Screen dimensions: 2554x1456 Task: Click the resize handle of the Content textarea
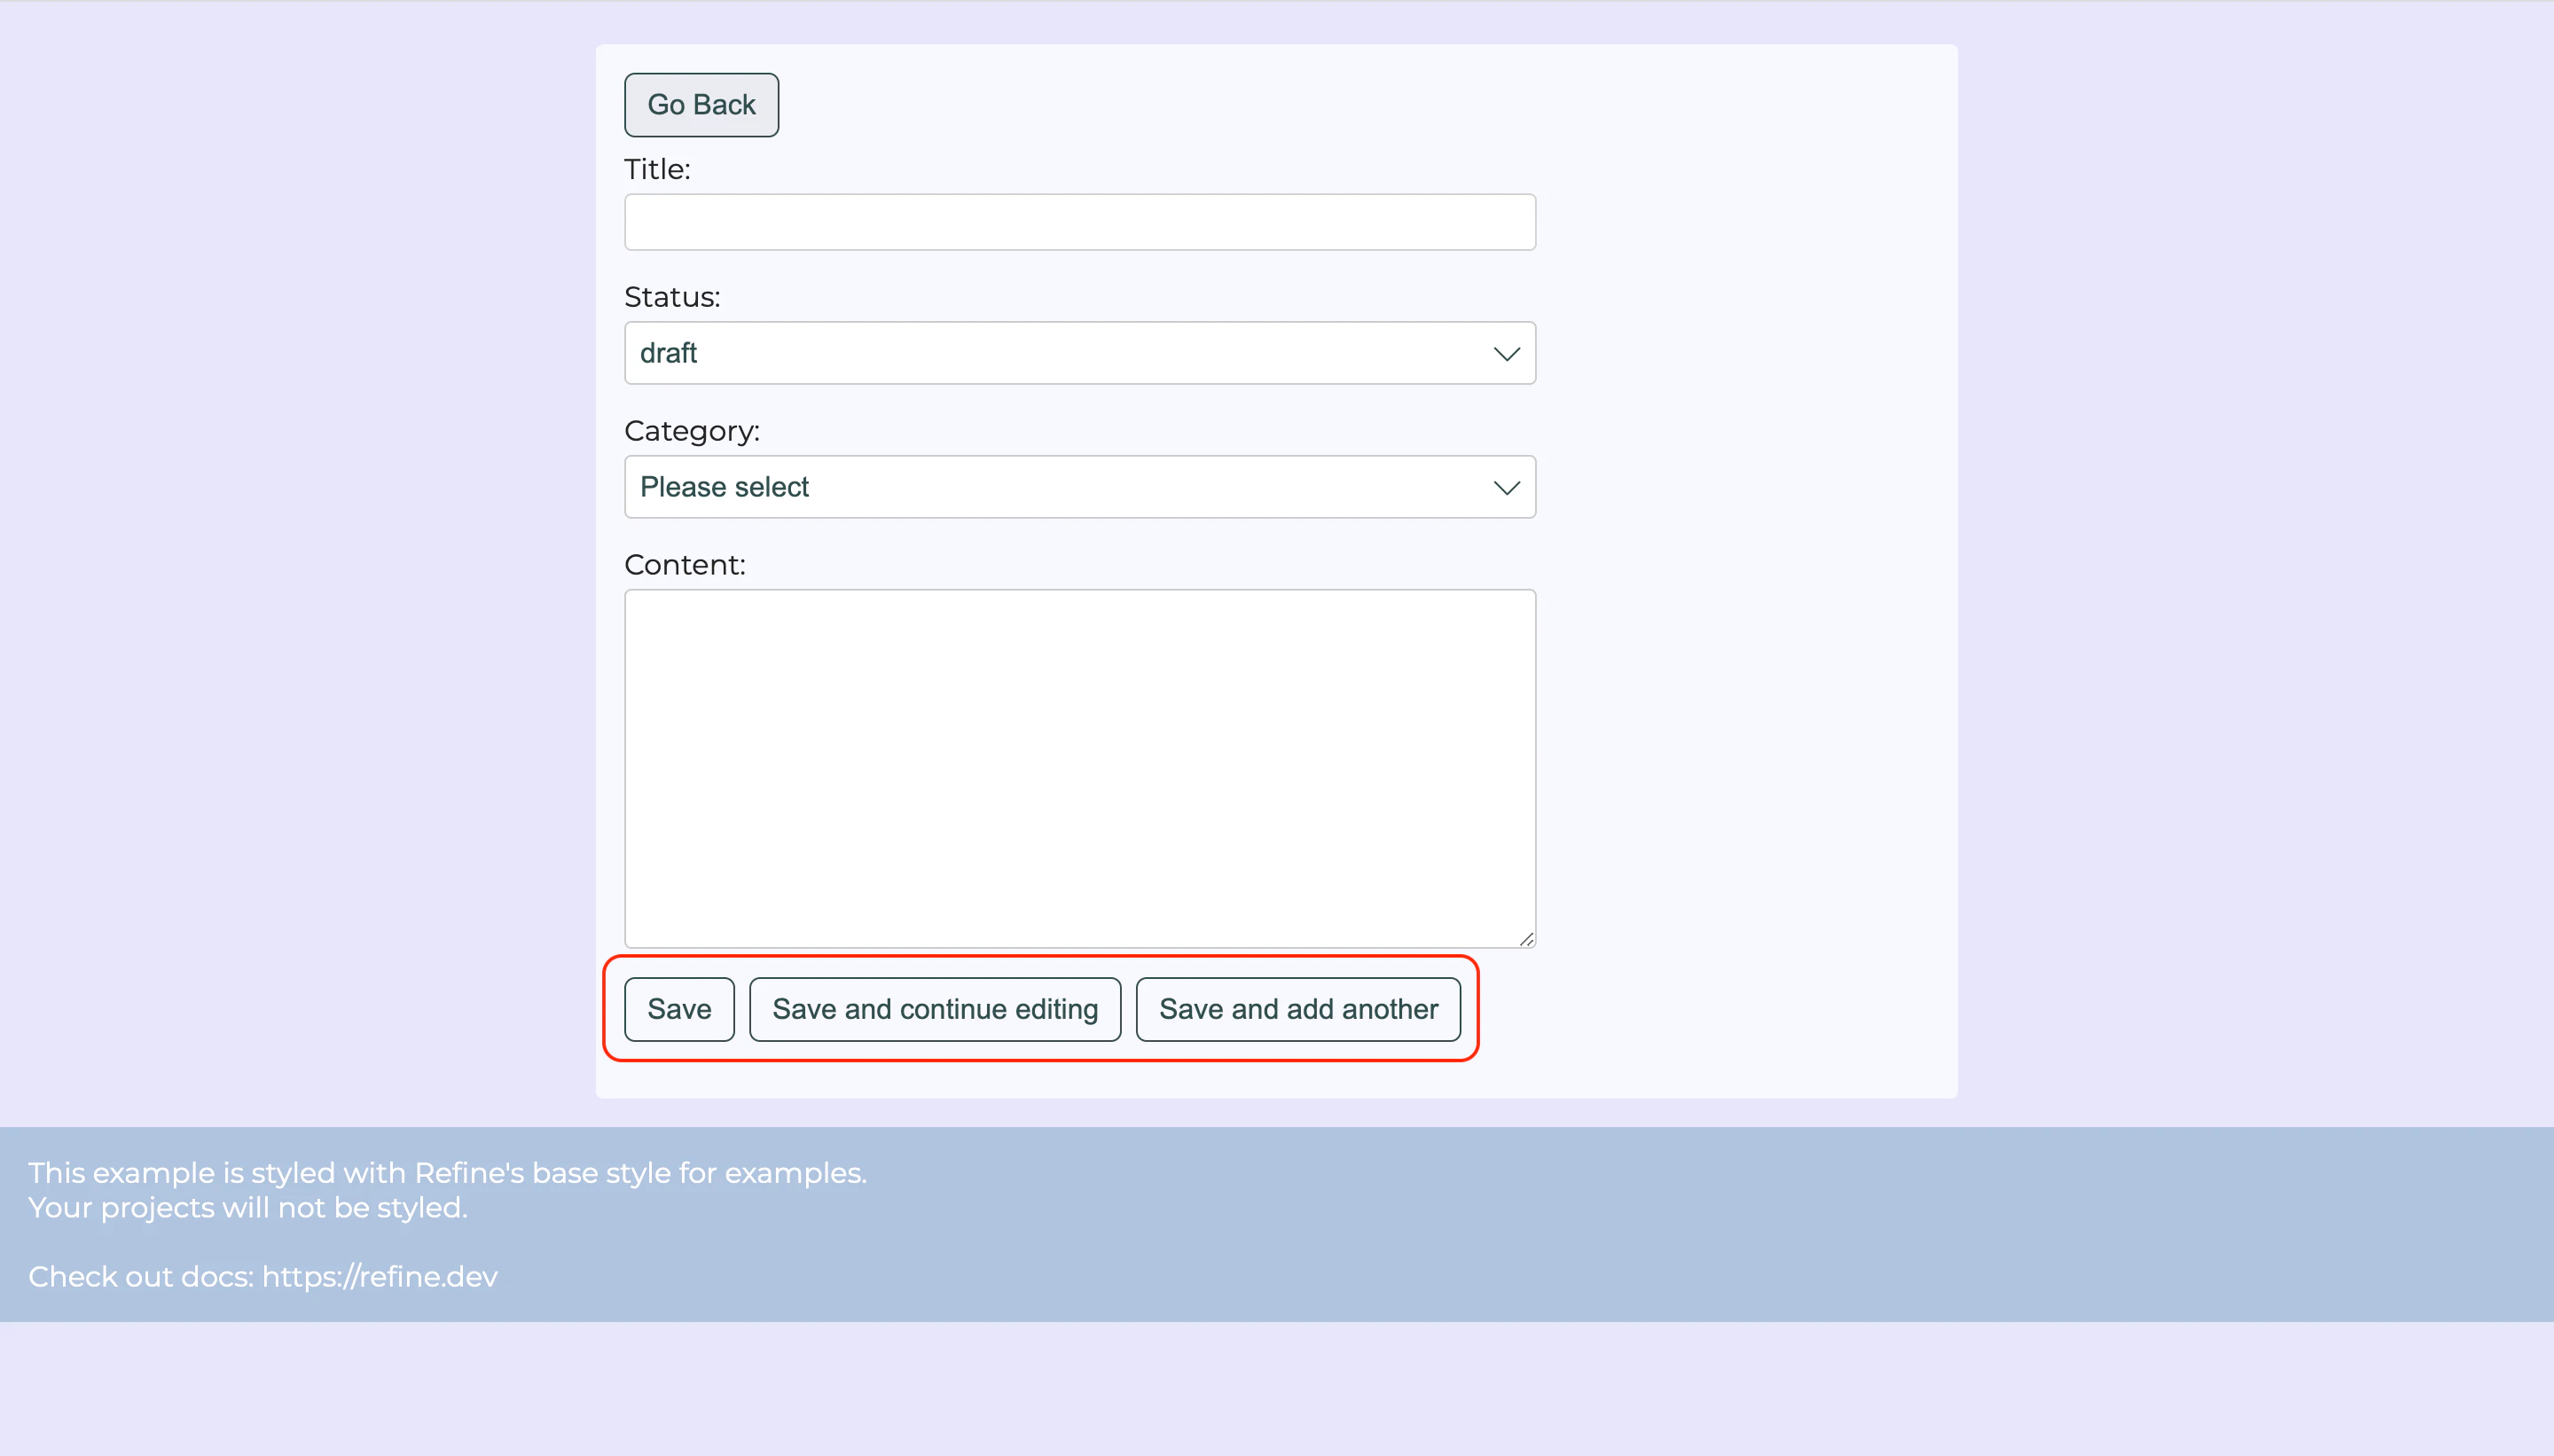click(1527, 938)
